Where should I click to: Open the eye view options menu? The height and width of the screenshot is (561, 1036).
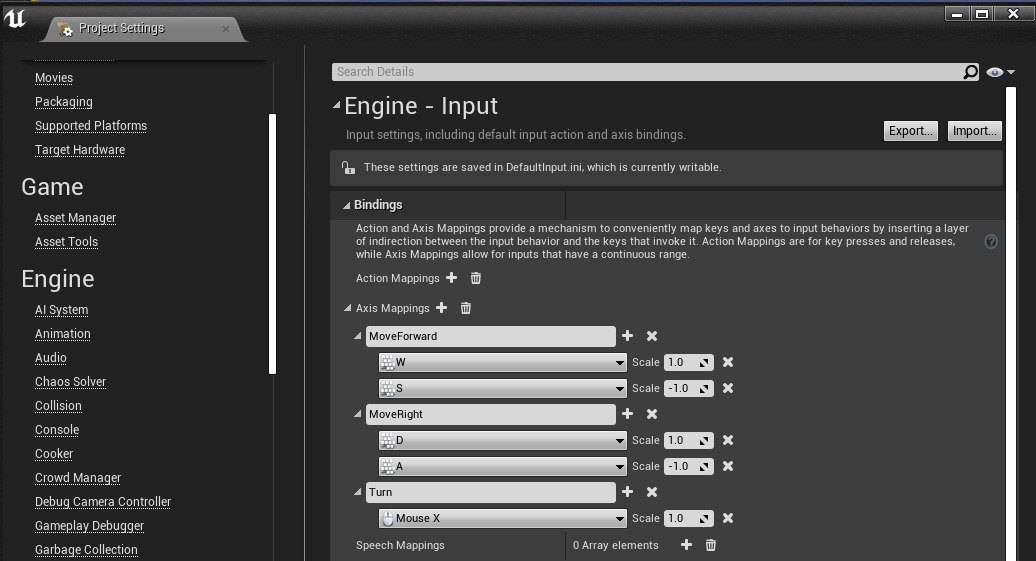[1000, 72]
